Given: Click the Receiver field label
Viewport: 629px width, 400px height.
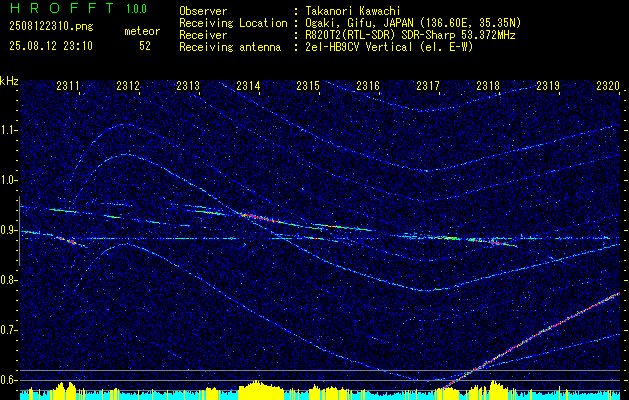Looking at the screenshot, I should point(203,35).
